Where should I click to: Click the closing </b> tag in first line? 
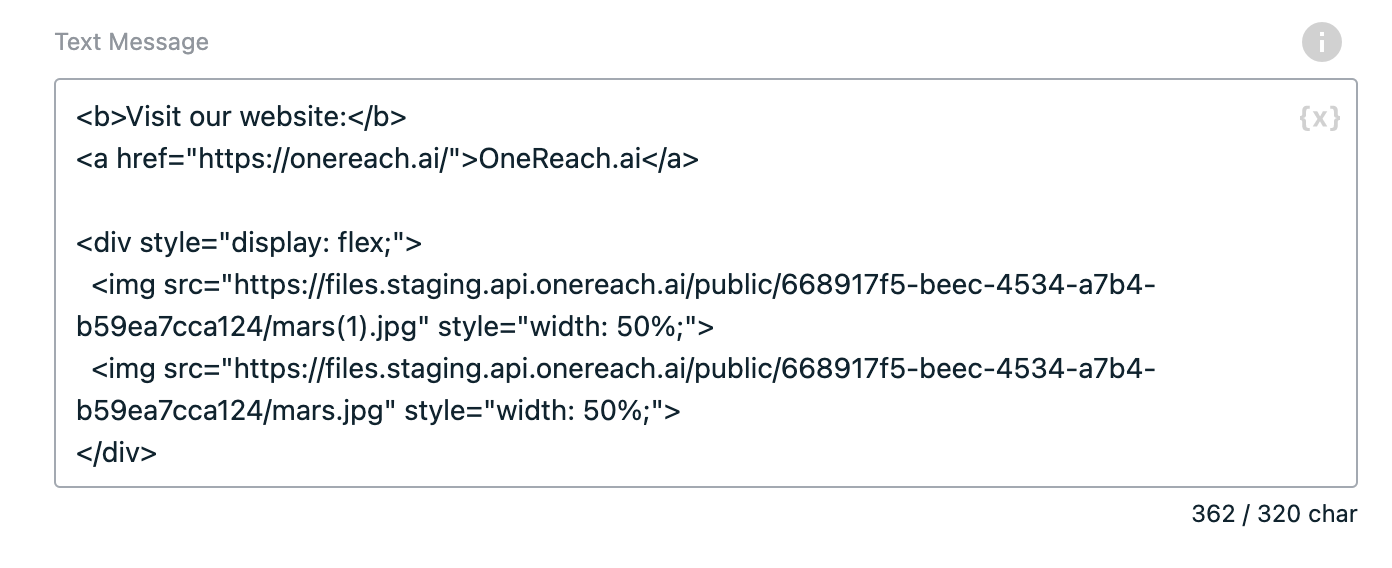tap(376, 118)
